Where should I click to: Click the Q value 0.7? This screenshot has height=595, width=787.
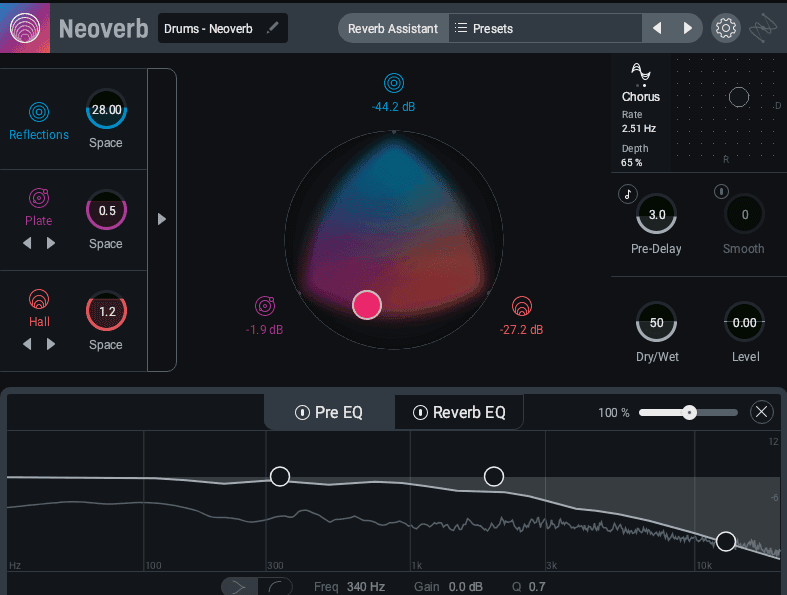[537, 586]
